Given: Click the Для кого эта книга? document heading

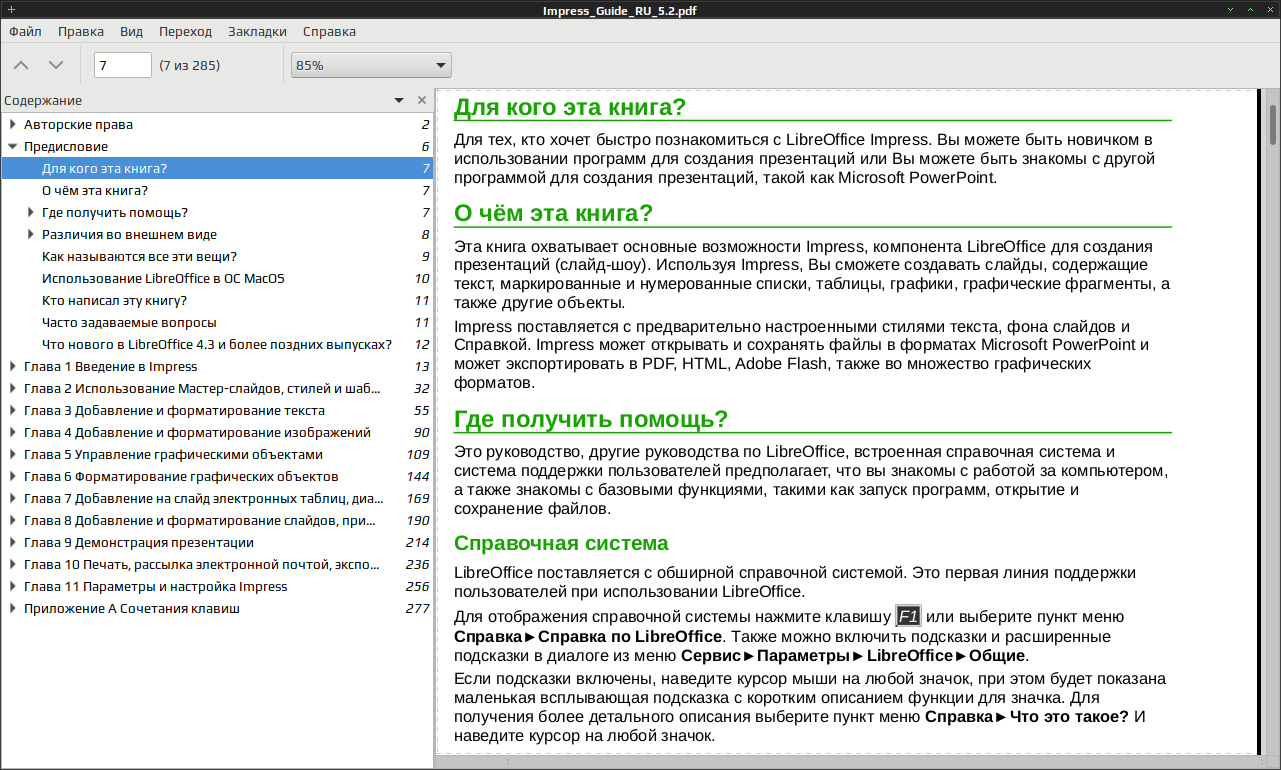Looking at the screenshot, I should coord(570,107).
